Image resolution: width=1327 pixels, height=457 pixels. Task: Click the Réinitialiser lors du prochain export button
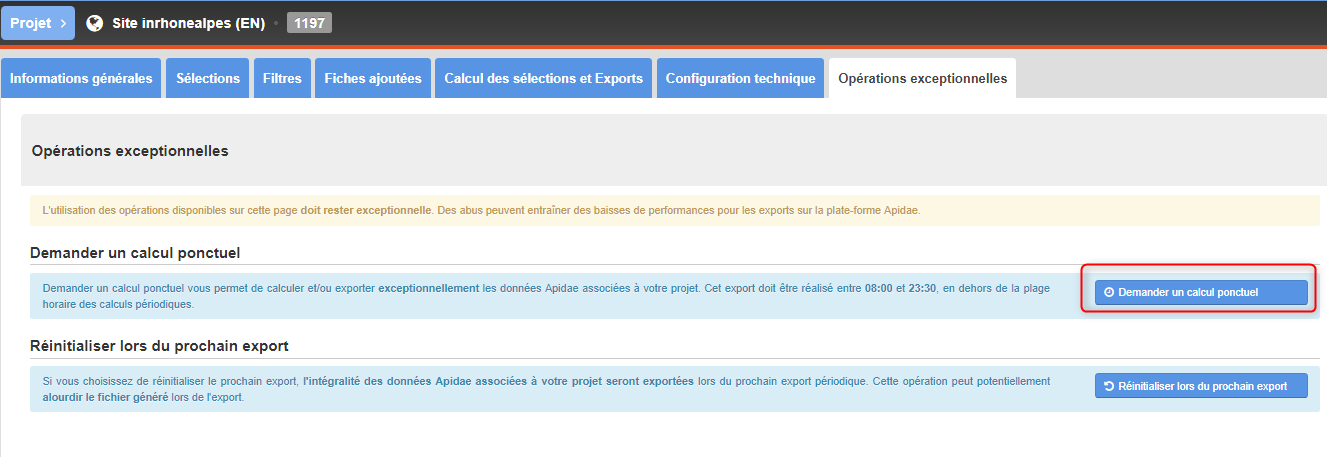point(1201,385)
